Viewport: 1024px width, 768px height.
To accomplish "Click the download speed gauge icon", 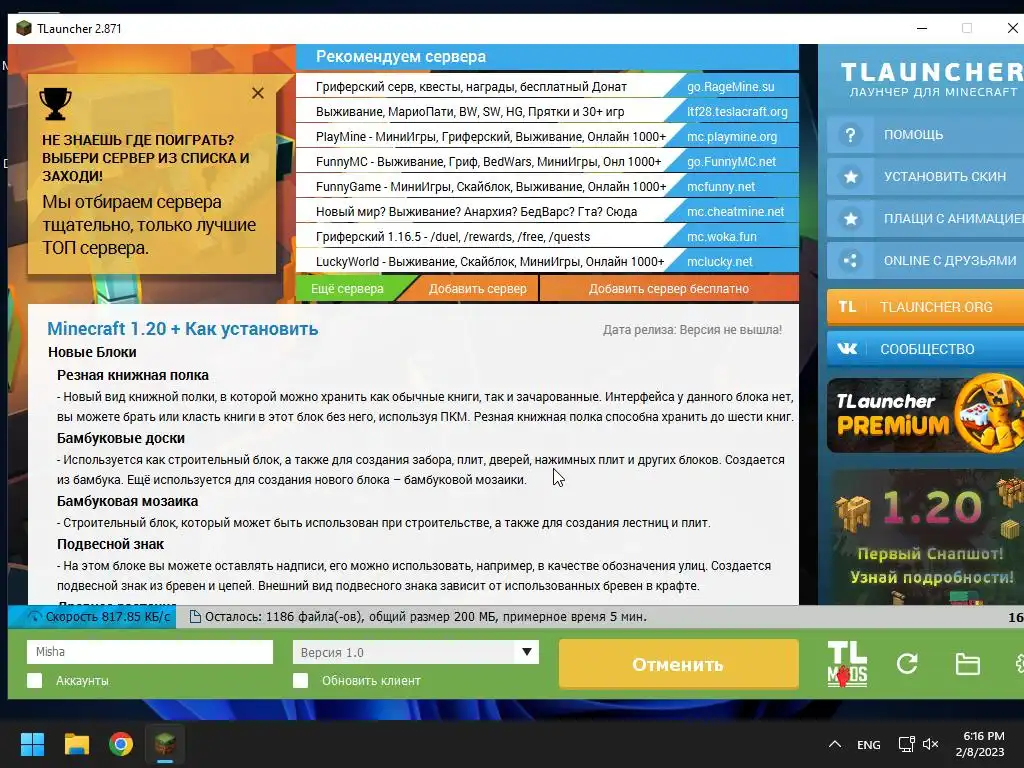I will pos(35,616).
